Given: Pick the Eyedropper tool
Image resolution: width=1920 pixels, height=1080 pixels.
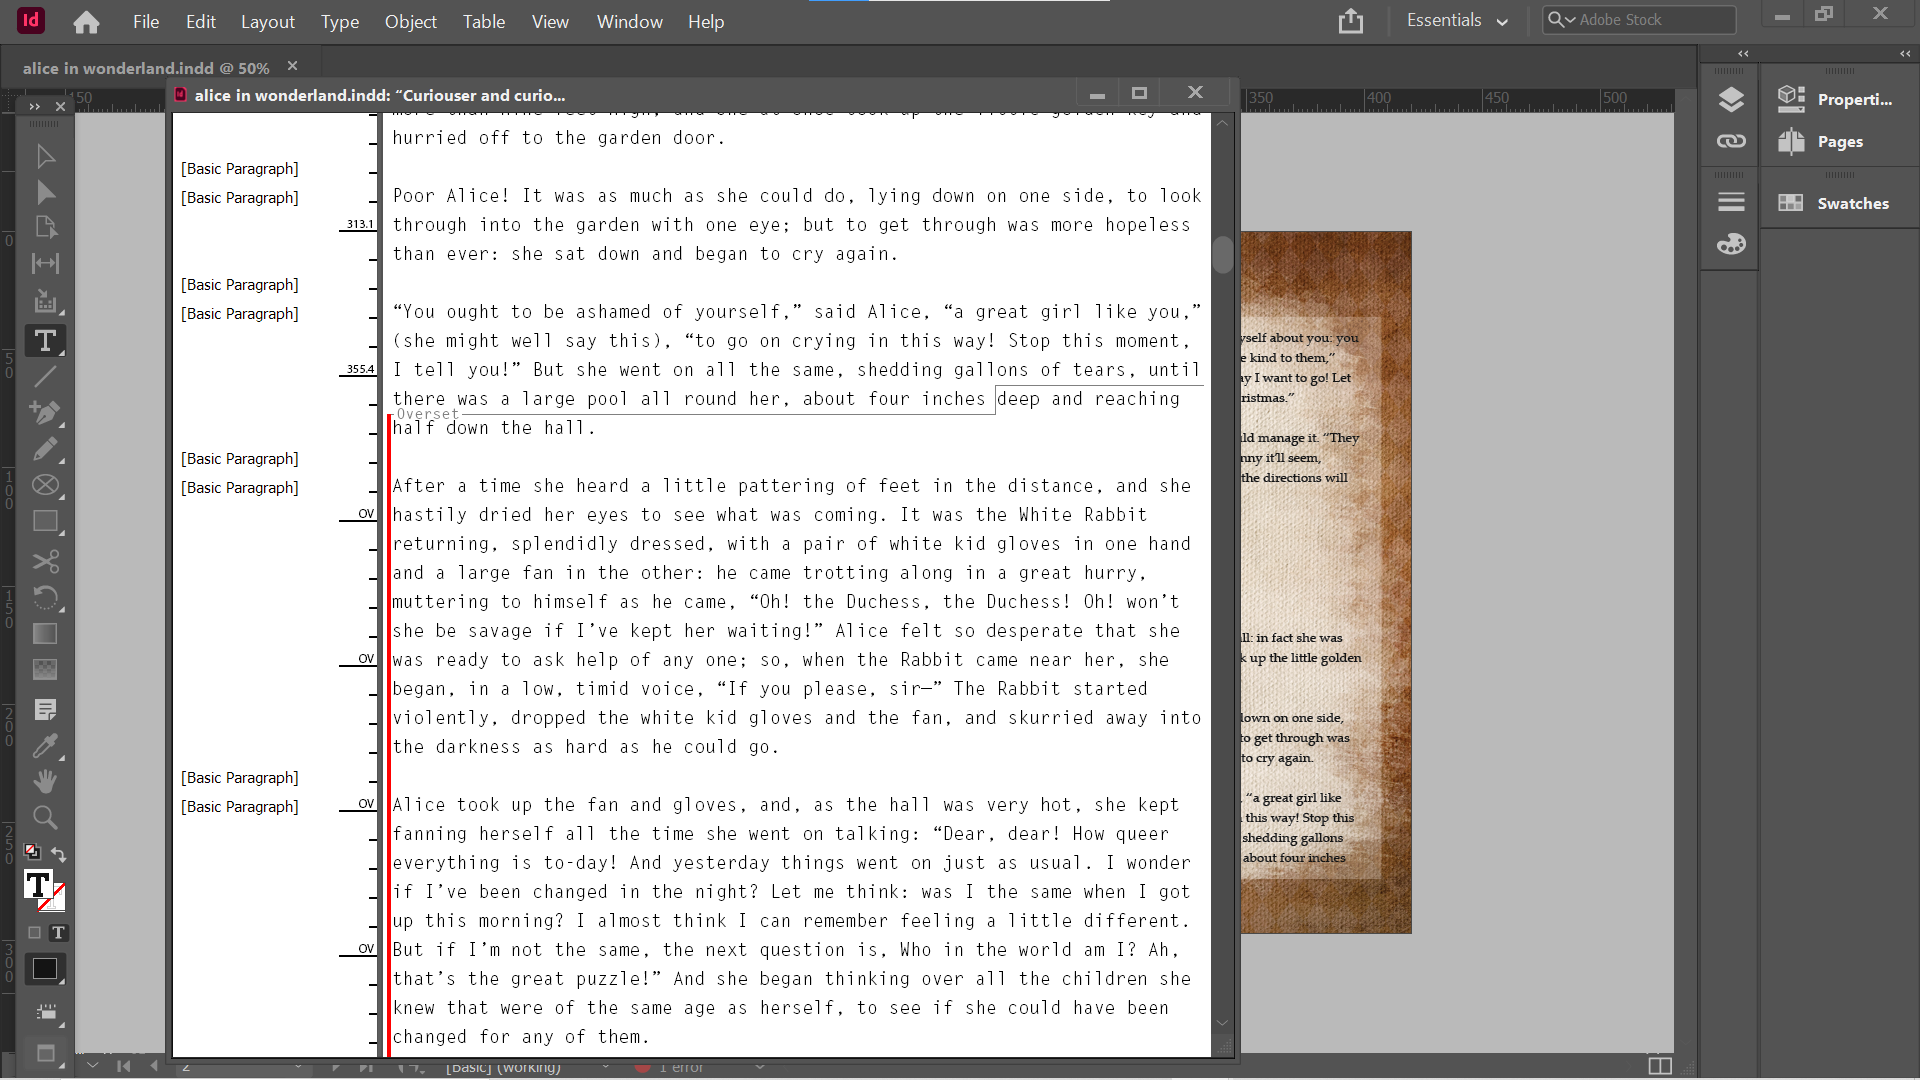Looking at the screenshot, I should 45,746.
